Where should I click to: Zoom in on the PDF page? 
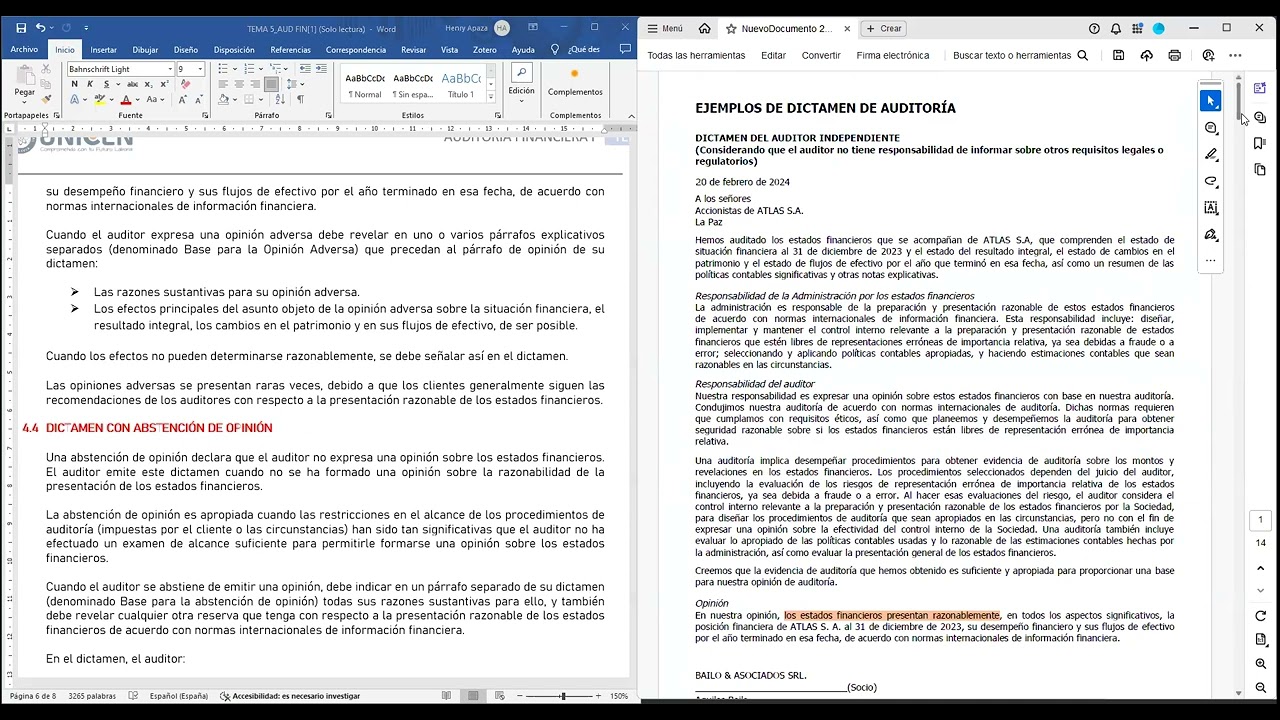point(1261,664)
